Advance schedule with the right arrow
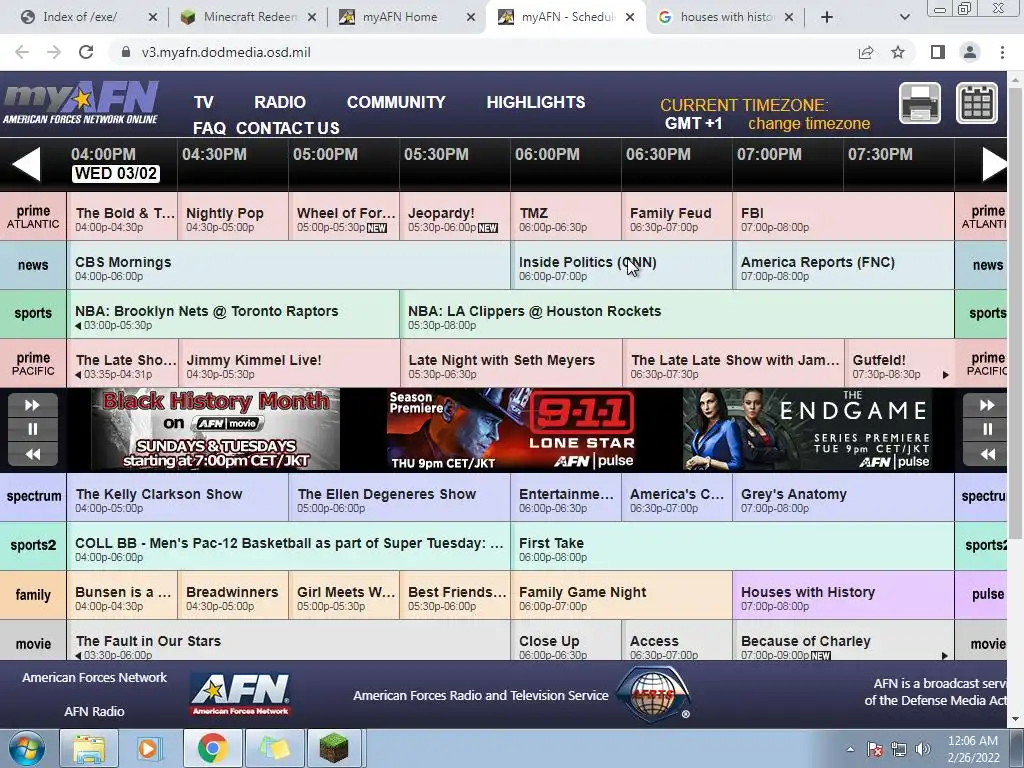 pos(994,164)
